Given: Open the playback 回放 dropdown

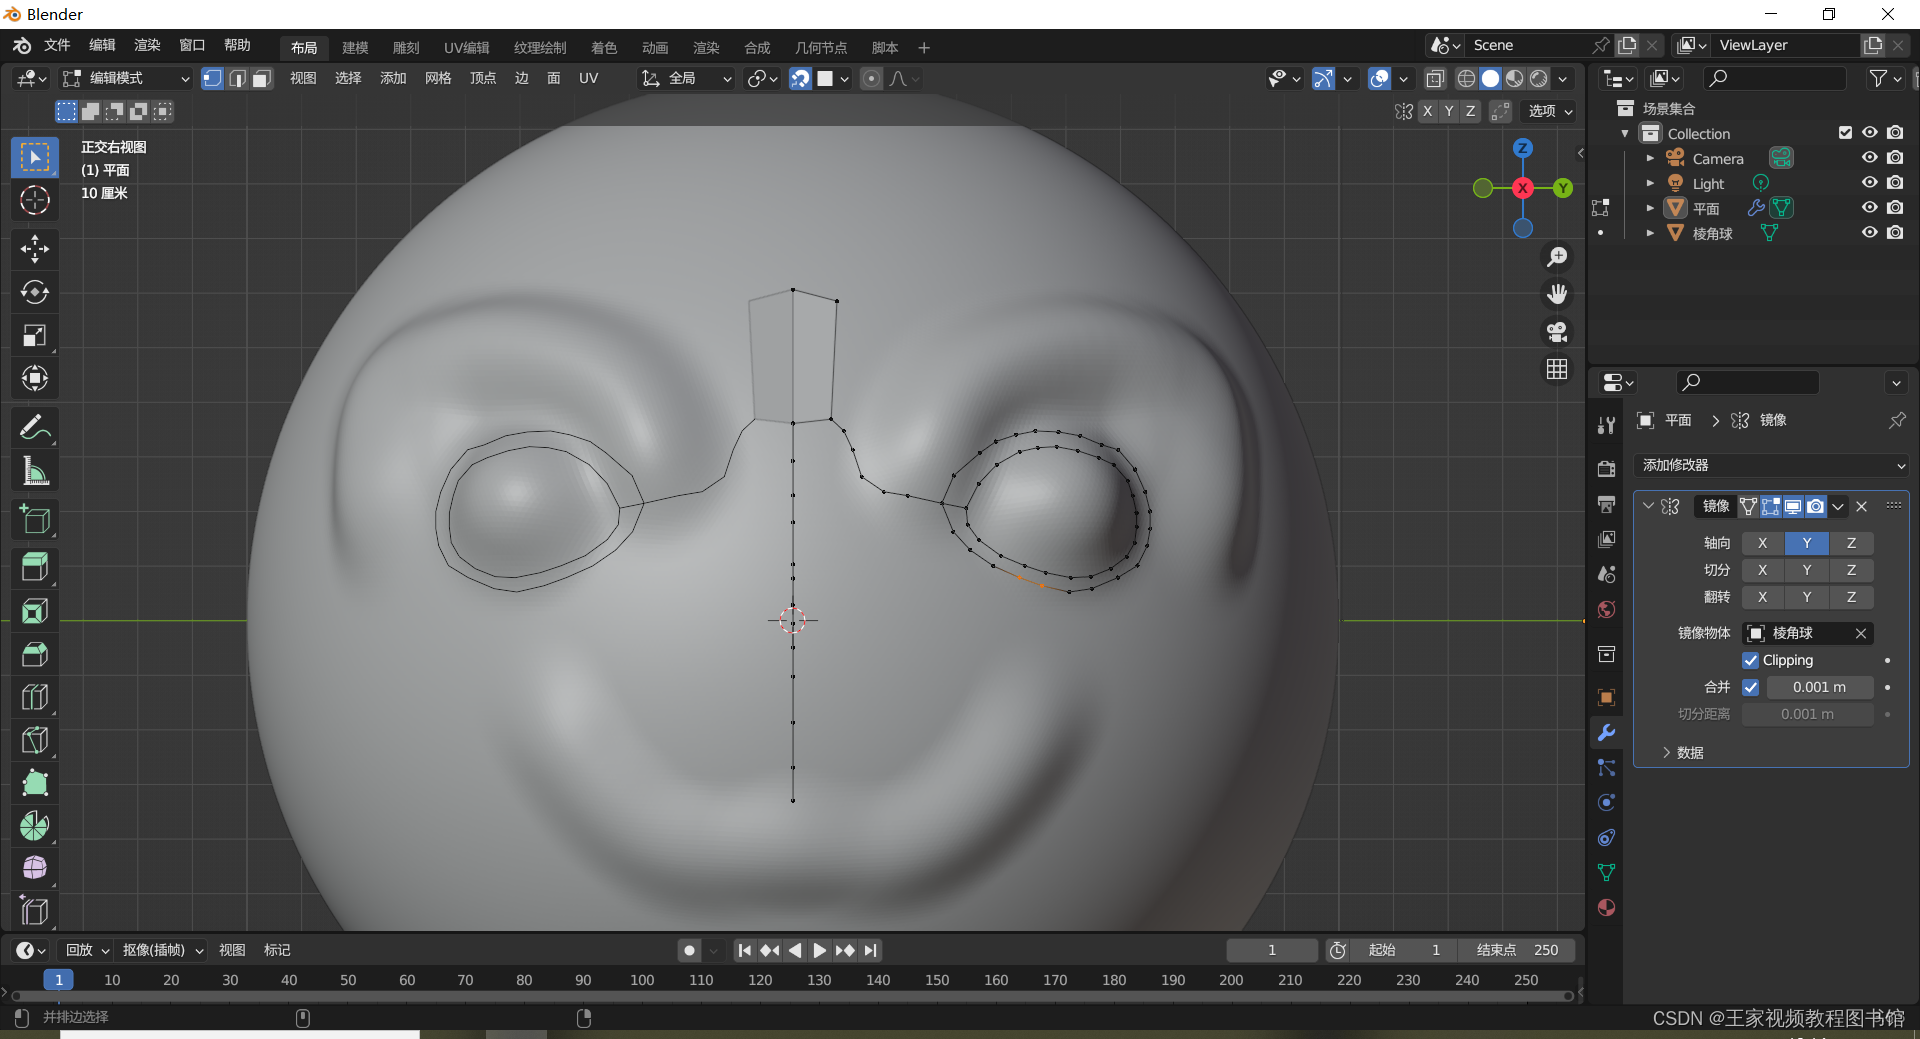Looking at the screenshot, I should pyautogui.click(x=87, y=950).
